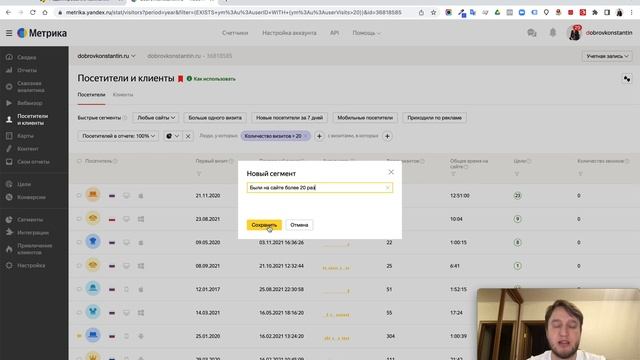This screenshot has height=360, width=640.
Task: Click the red bookmark icon by the page title
Action: pyautogui.click(x=180, y=79)
